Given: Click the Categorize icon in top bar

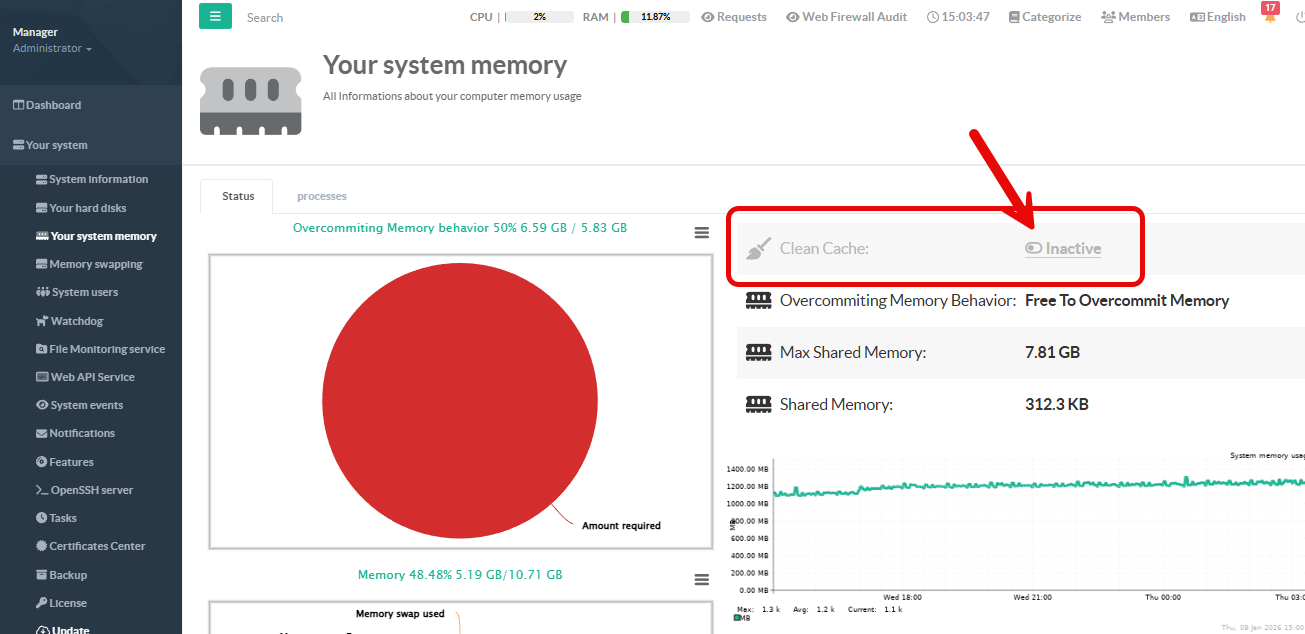Looking at the screenshot, I should tap(1014, 17).
